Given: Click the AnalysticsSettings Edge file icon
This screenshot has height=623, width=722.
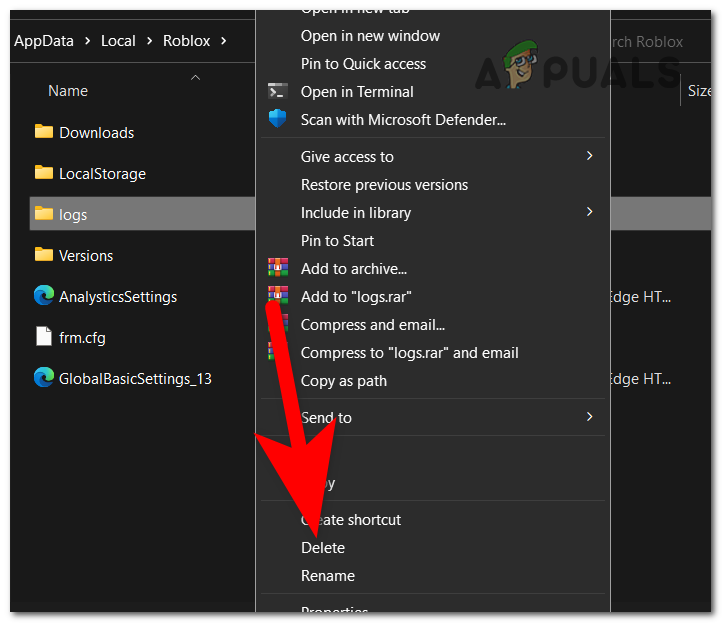Looking at the screenshot, I should pyautogui.click(x=44, y=296).
